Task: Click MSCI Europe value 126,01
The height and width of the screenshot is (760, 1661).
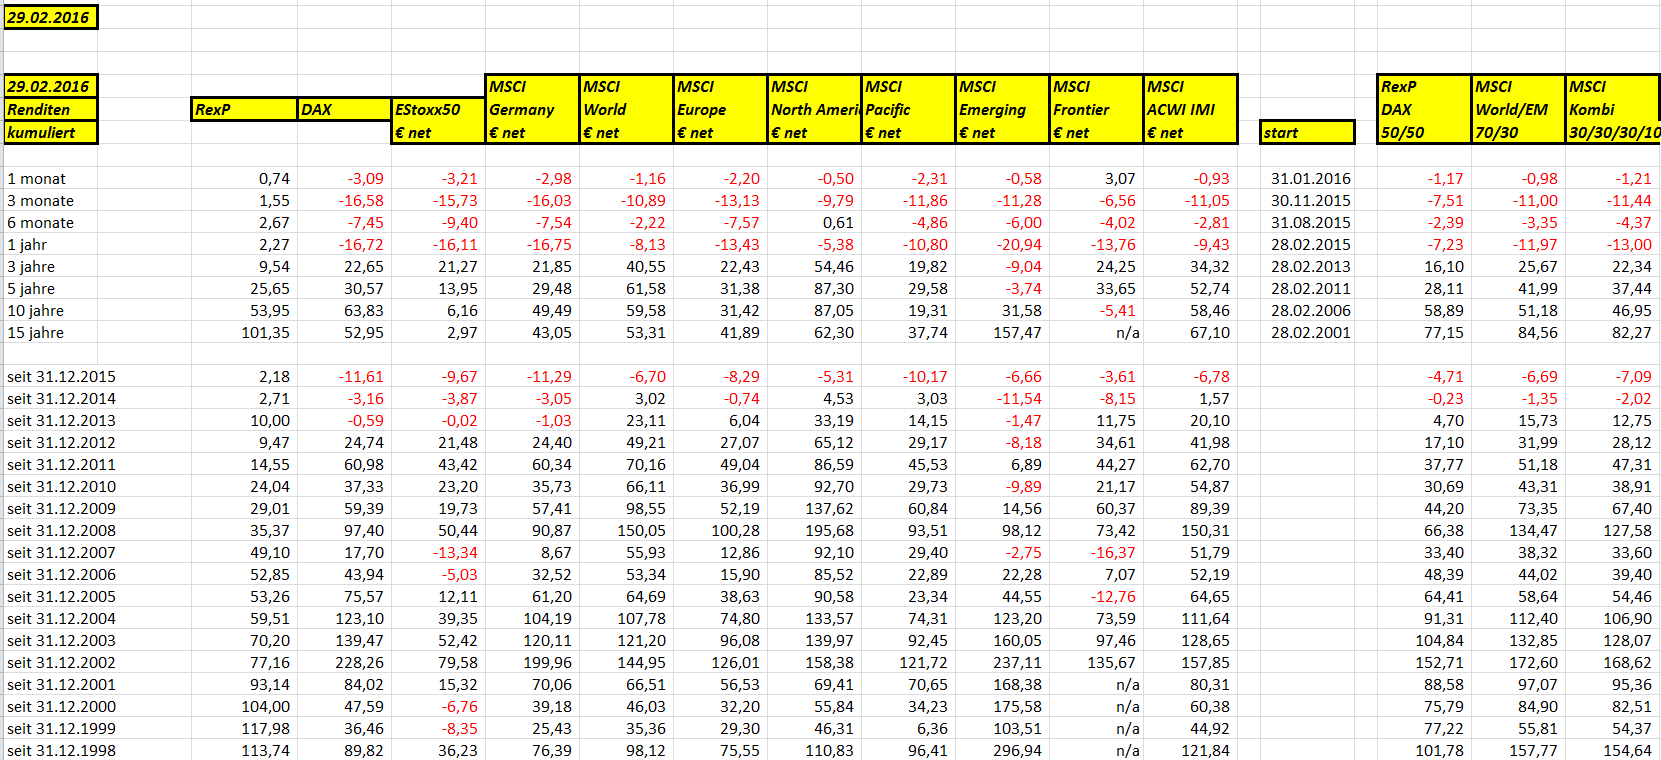Action: tap(735, 662)
